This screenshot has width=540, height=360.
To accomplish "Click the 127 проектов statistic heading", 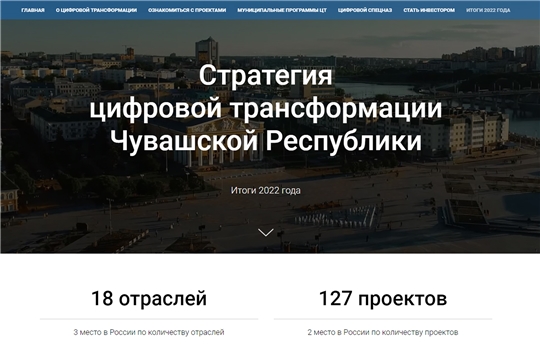I will [x=383, y=298].
